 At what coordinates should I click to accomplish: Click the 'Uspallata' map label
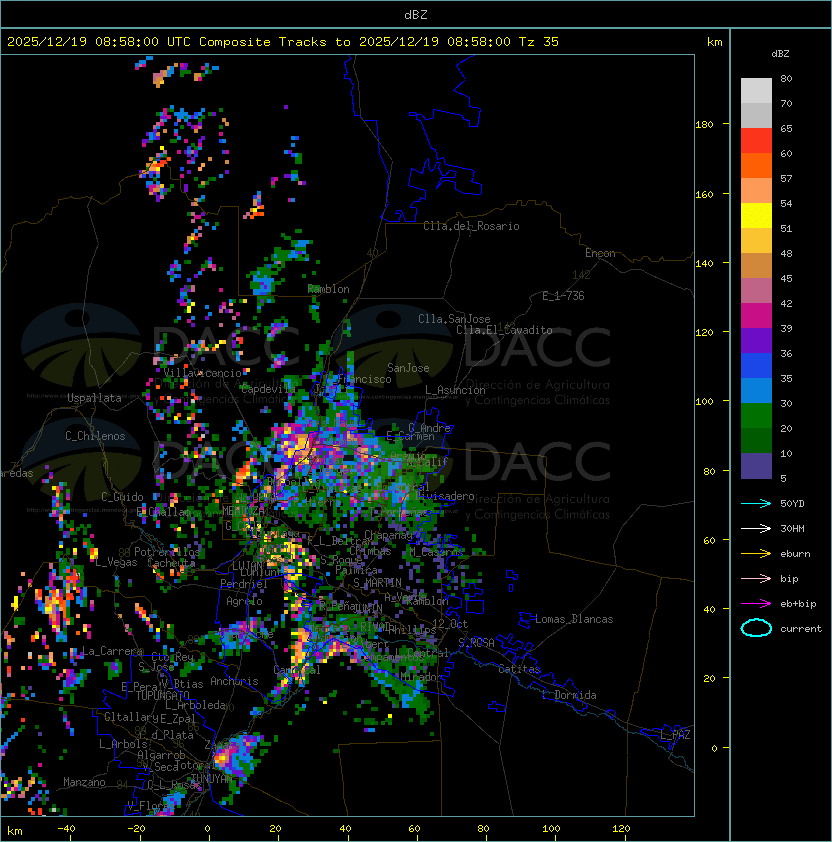94,398
